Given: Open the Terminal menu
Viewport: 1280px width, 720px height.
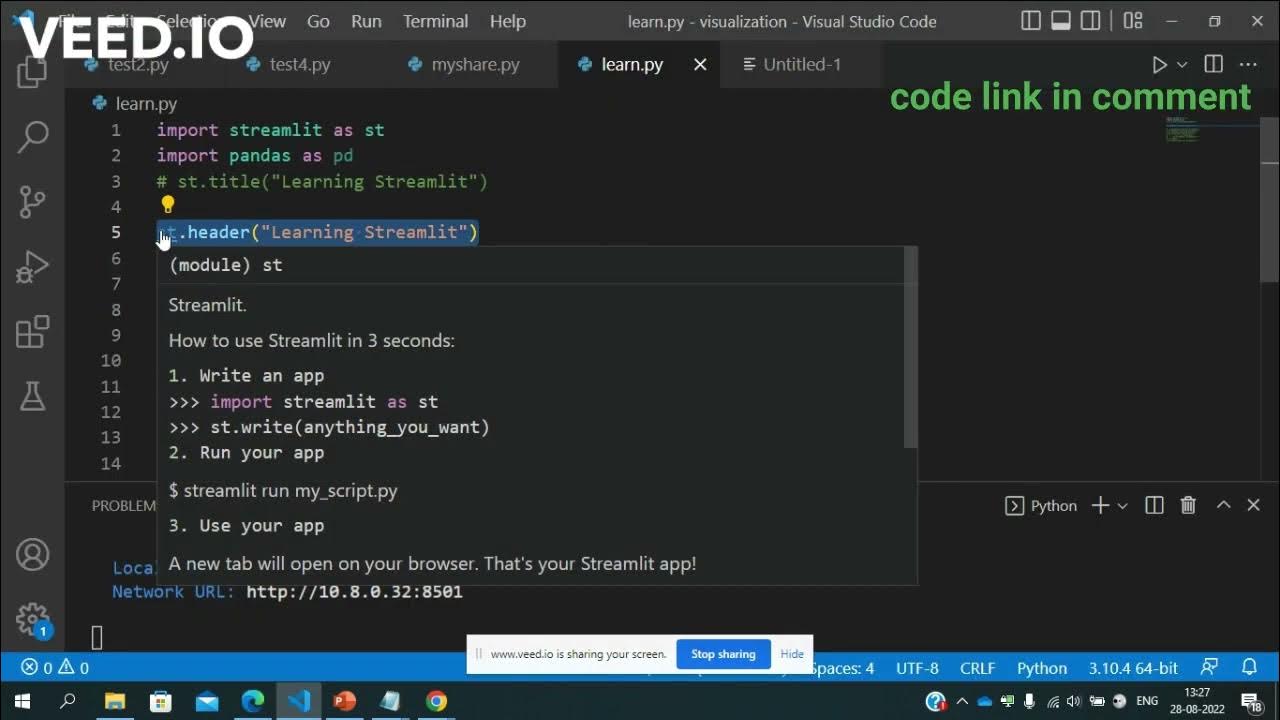Looking at the screenshot, I should [435, 21].
